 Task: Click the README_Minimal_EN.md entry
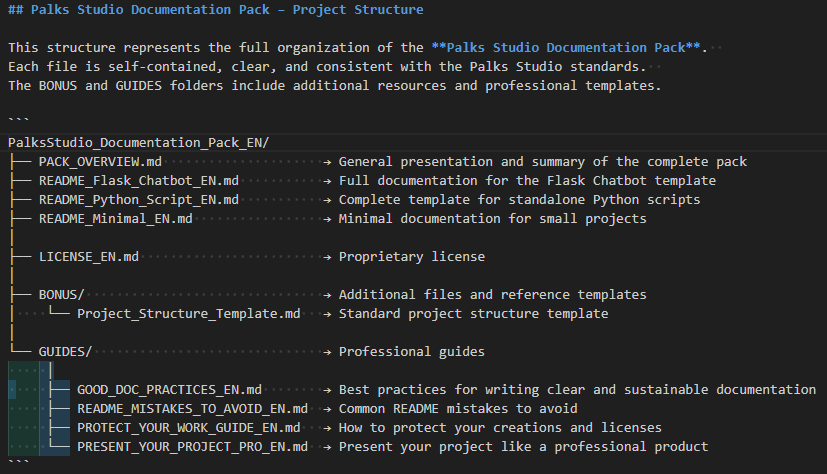tap(115, 219)
